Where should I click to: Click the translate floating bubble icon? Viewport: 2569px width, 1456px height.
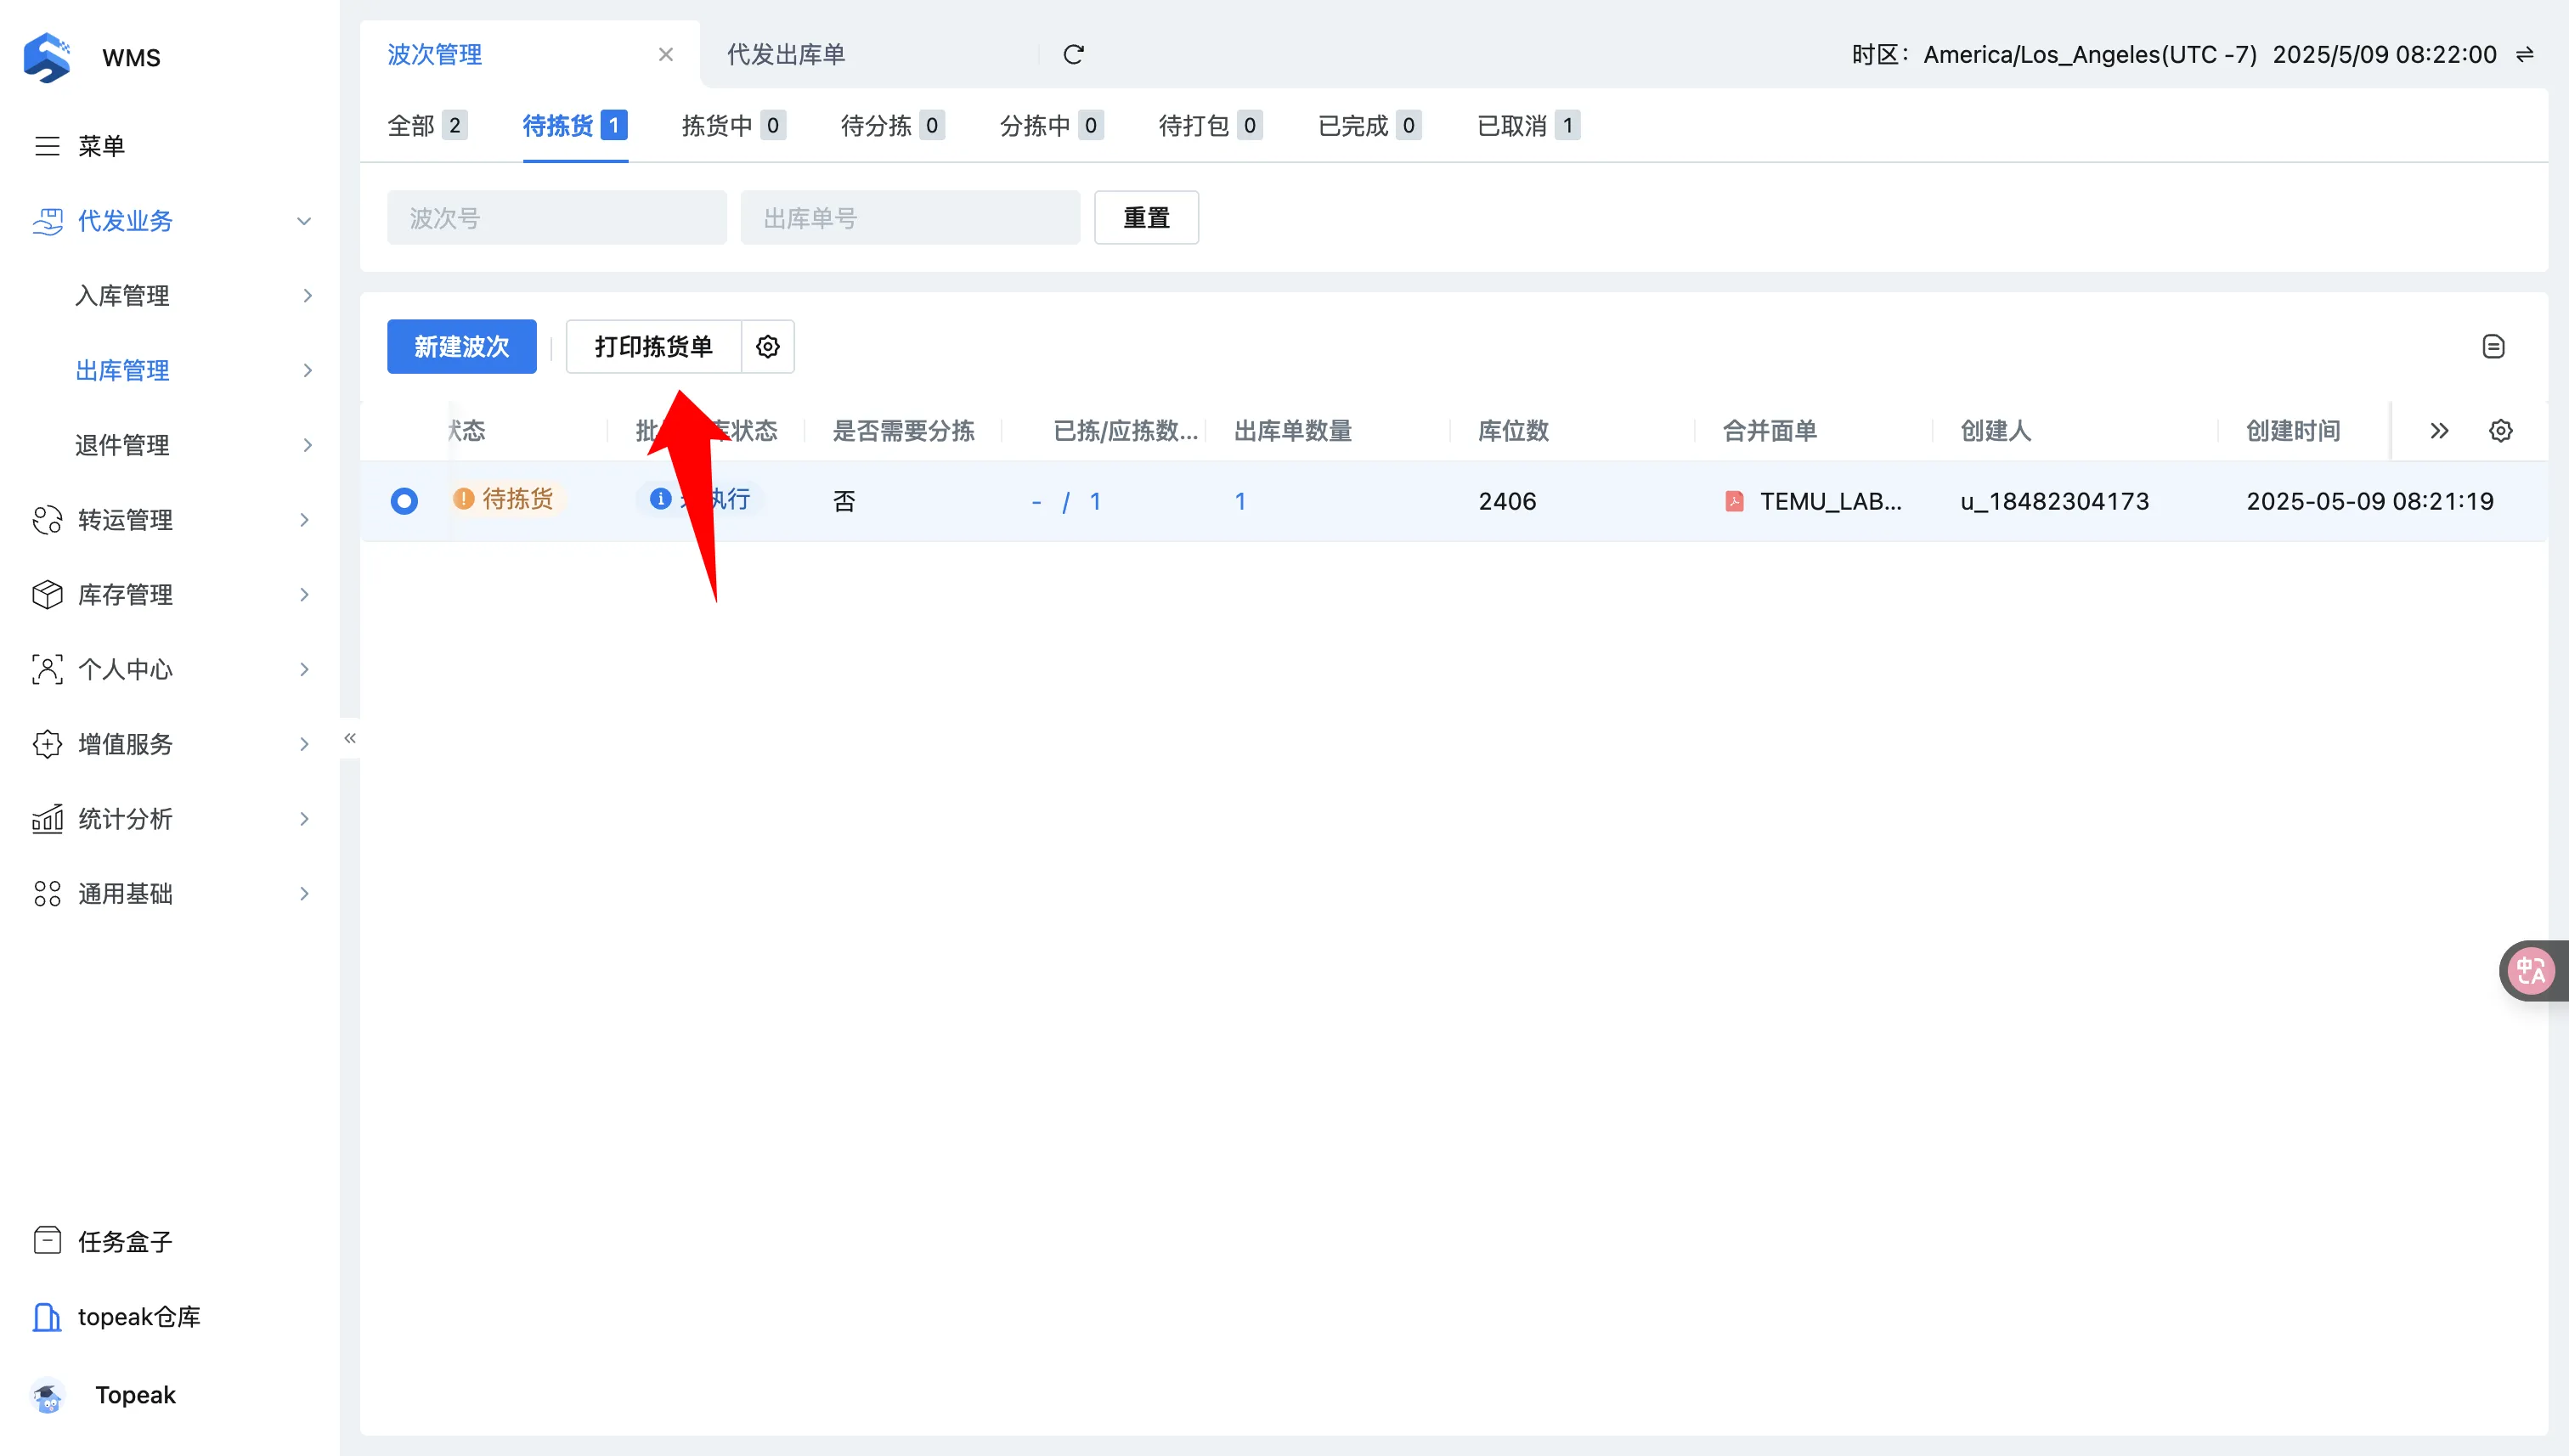(2531, 970)
